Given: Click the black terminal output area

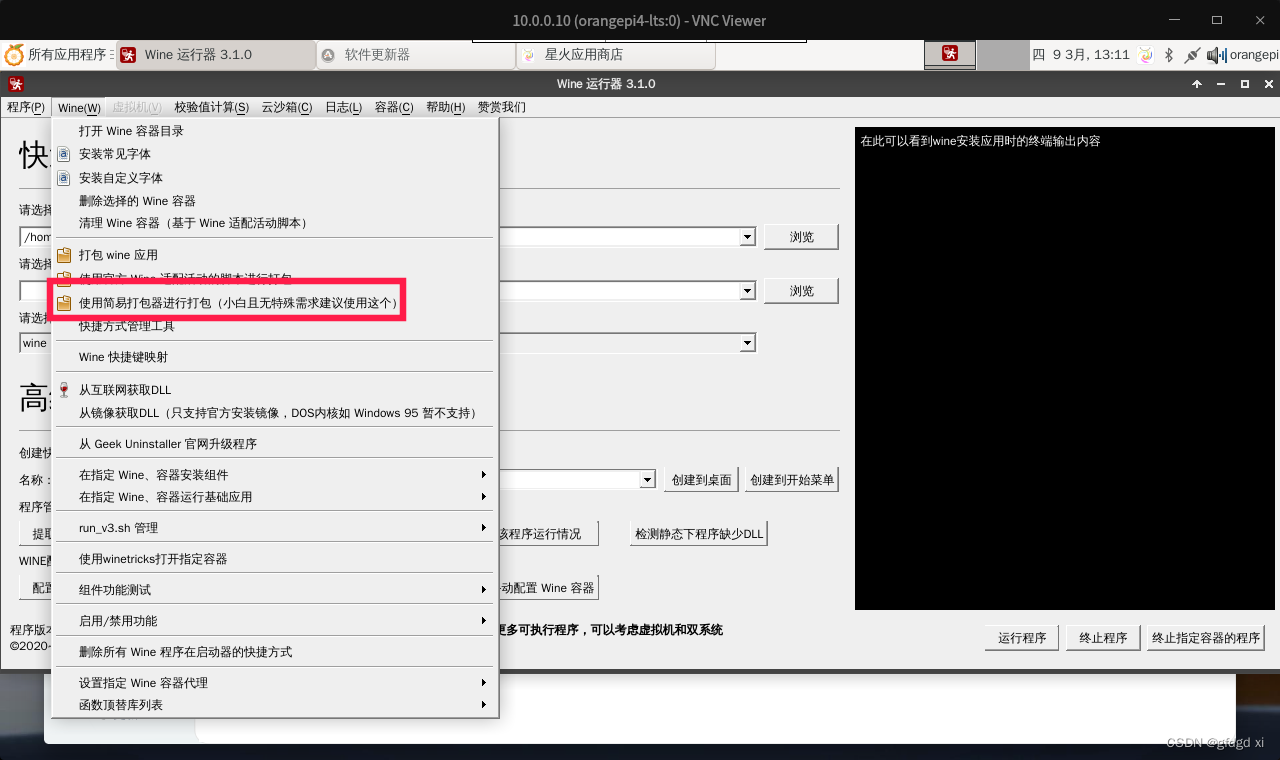Looking at the screenshot, I should tap(1065, 368).
